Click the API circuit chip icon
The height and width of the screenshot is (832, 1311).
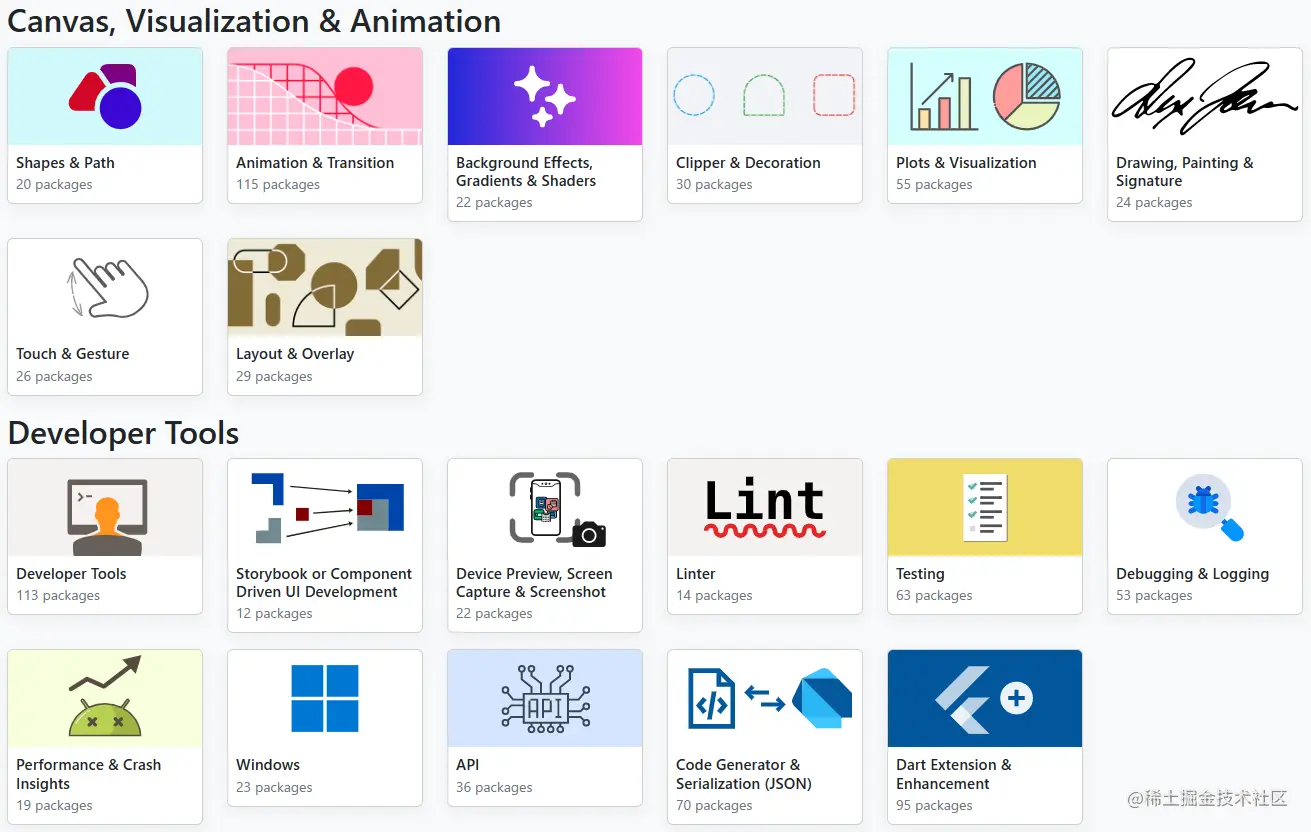click(x=545, y=698)
